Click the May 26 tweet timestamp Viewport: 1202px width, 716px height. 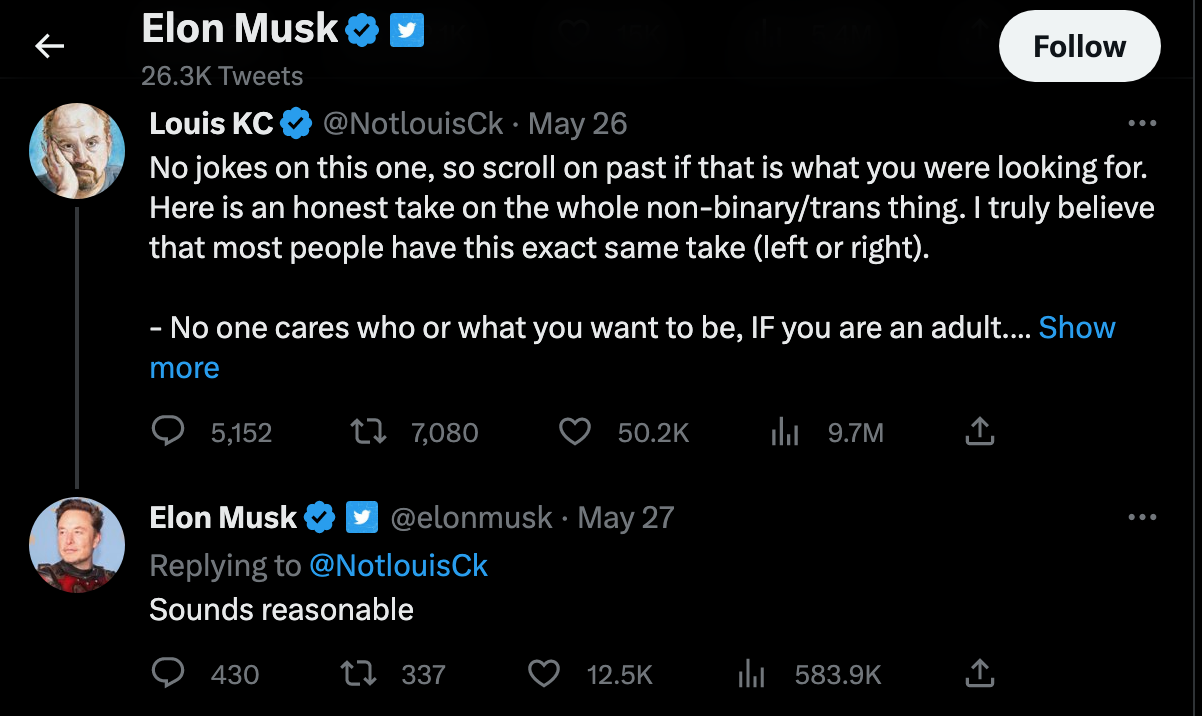(577, 124)
